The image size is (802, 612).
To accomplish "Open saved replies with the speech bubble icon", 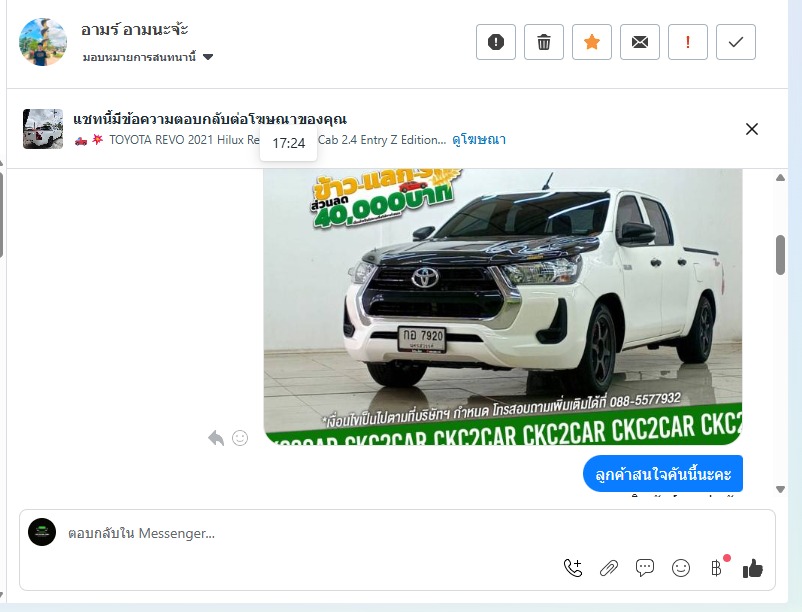I will [644, 568].
